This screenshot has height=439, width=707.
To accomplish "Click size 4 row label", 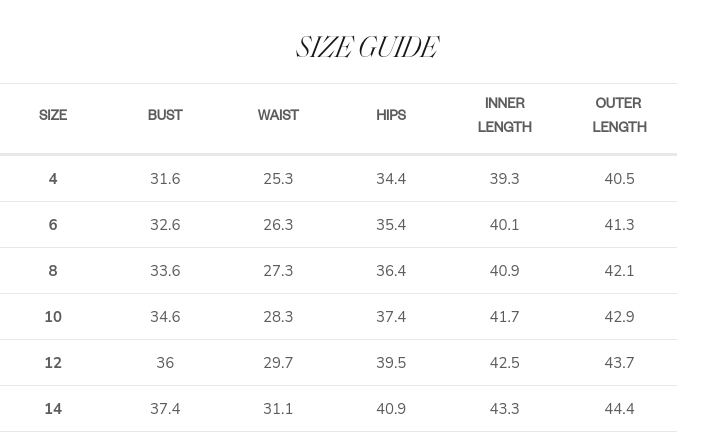I will [x=53, y=179].
